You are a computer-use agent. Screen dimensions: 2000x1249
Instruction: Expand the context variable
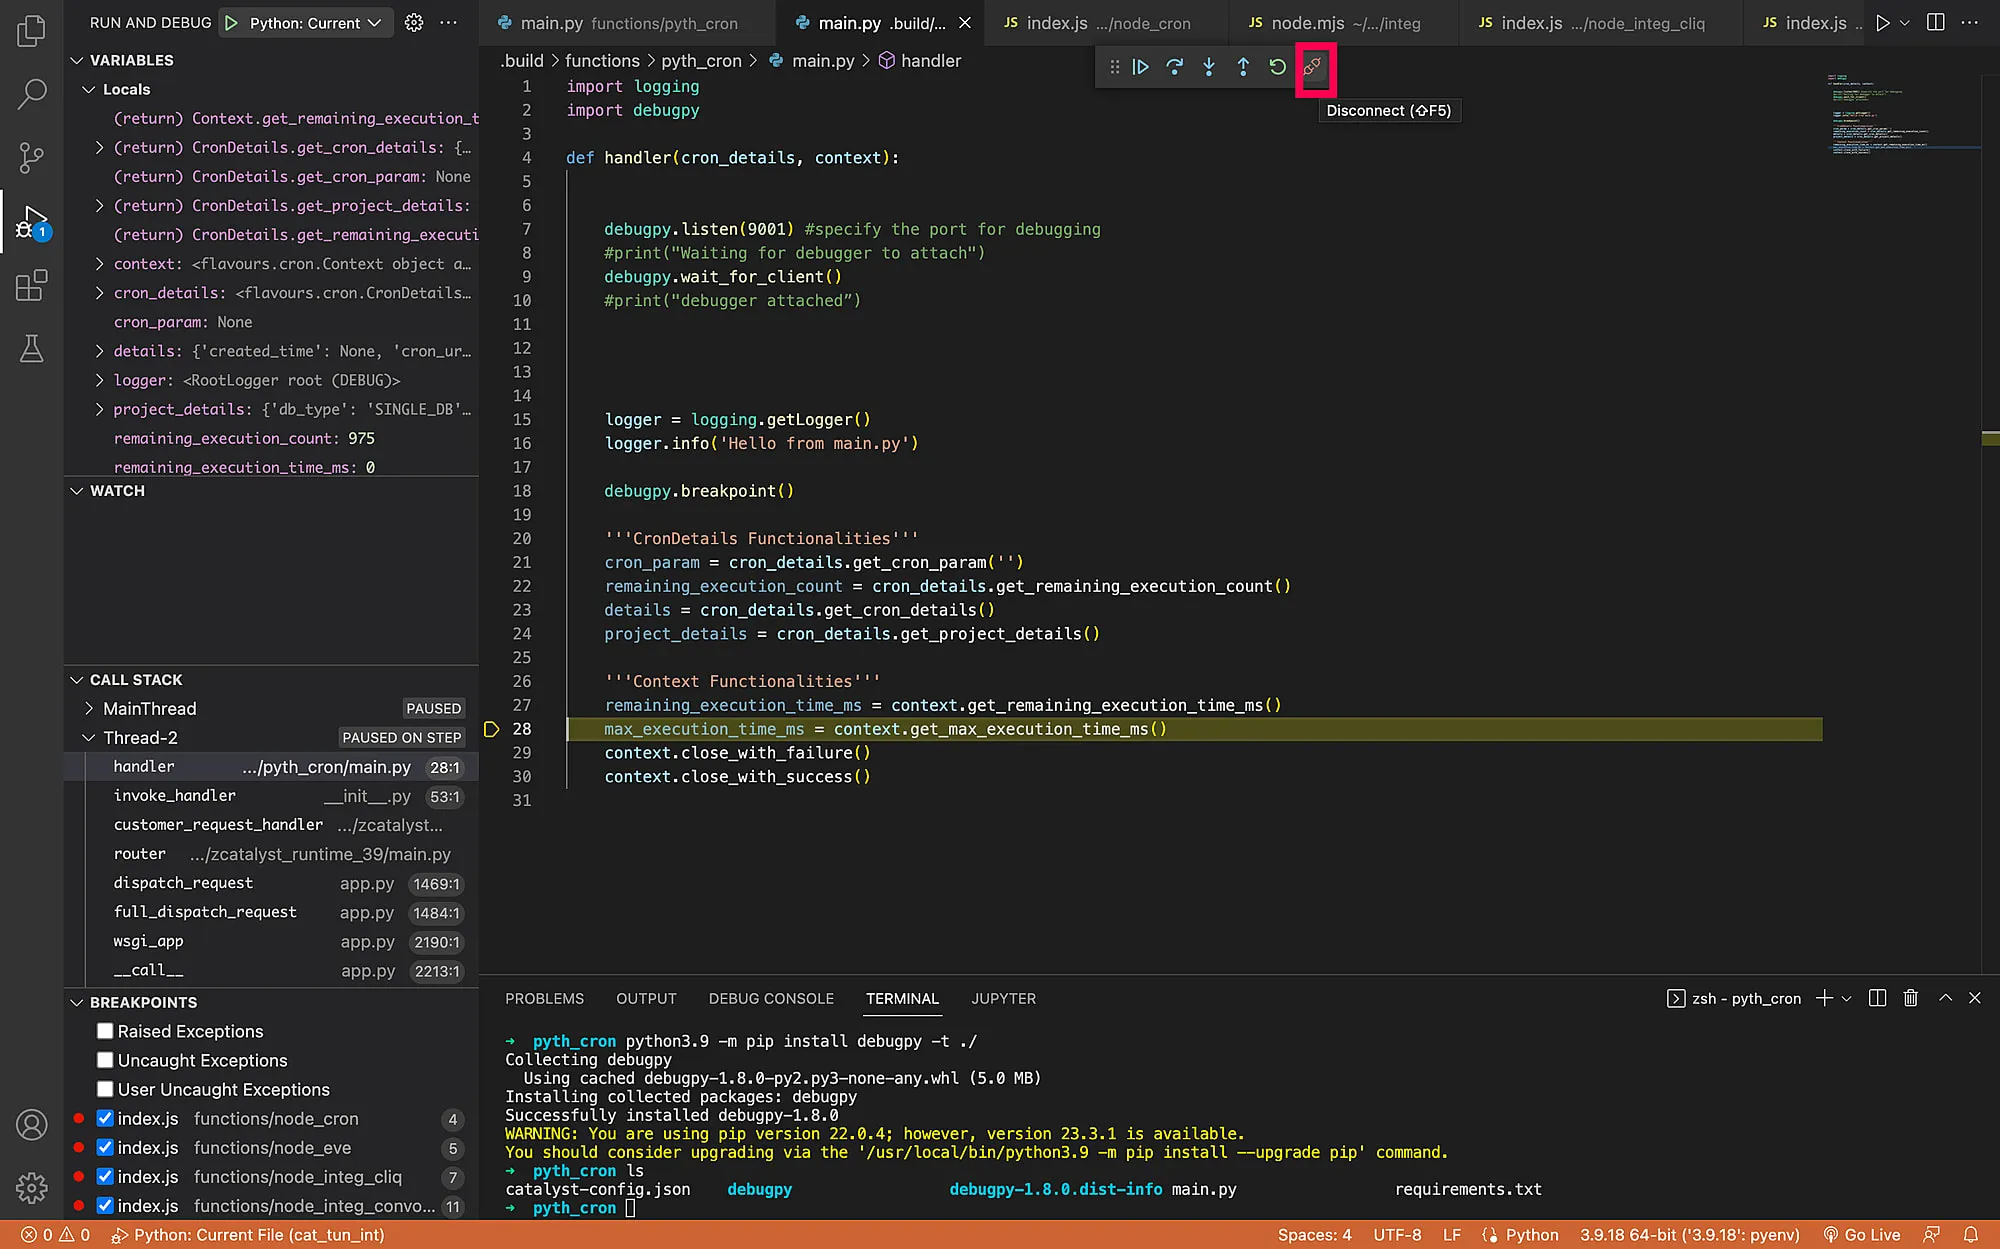(x=99, y=264)
